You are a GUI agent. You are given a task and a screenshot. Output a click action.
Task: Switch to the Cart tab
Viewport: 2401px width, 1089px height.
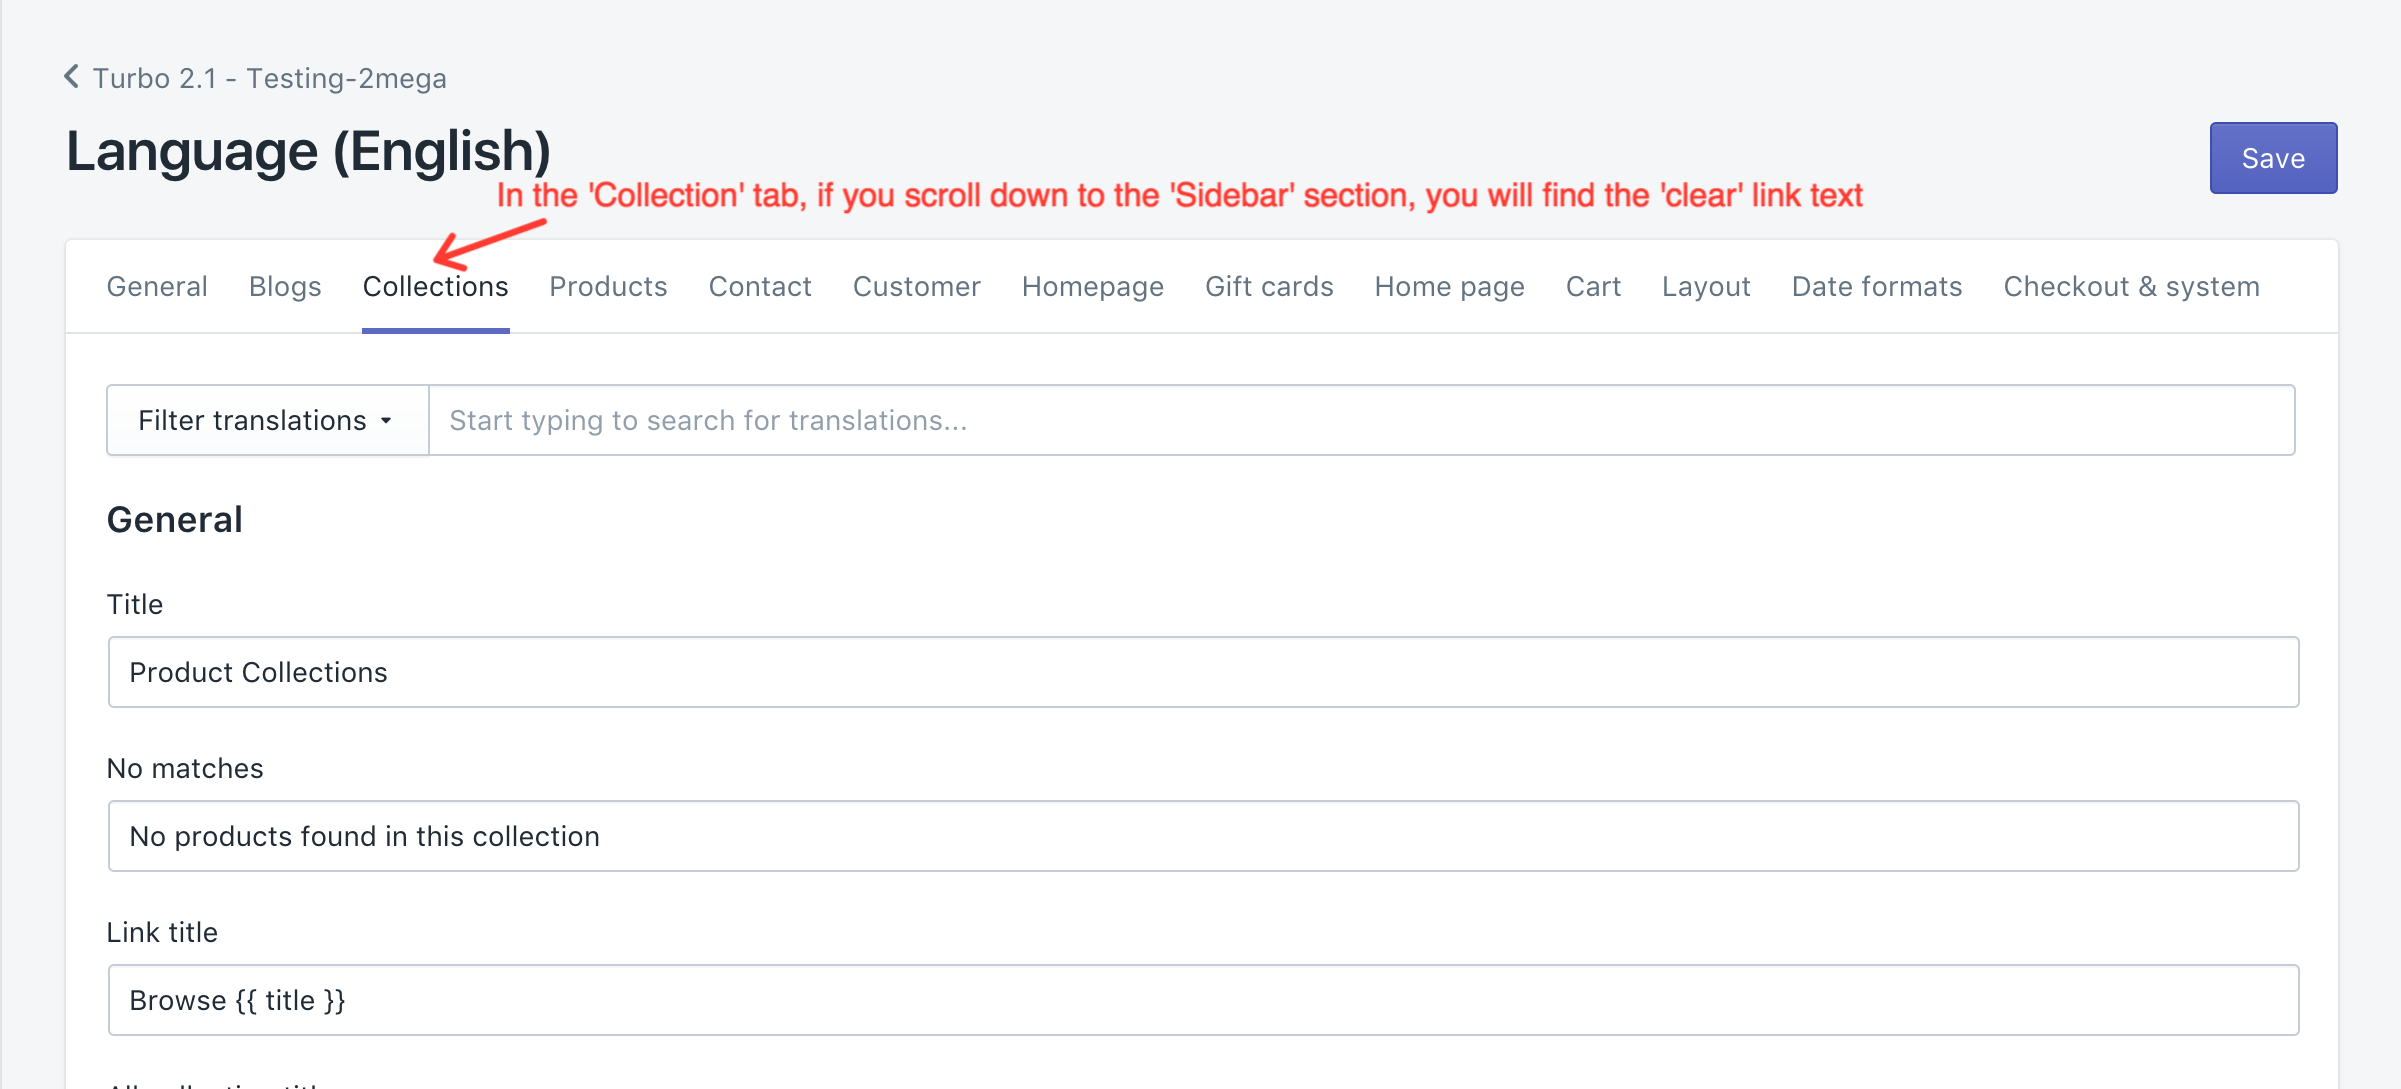tap(1593, 287)
